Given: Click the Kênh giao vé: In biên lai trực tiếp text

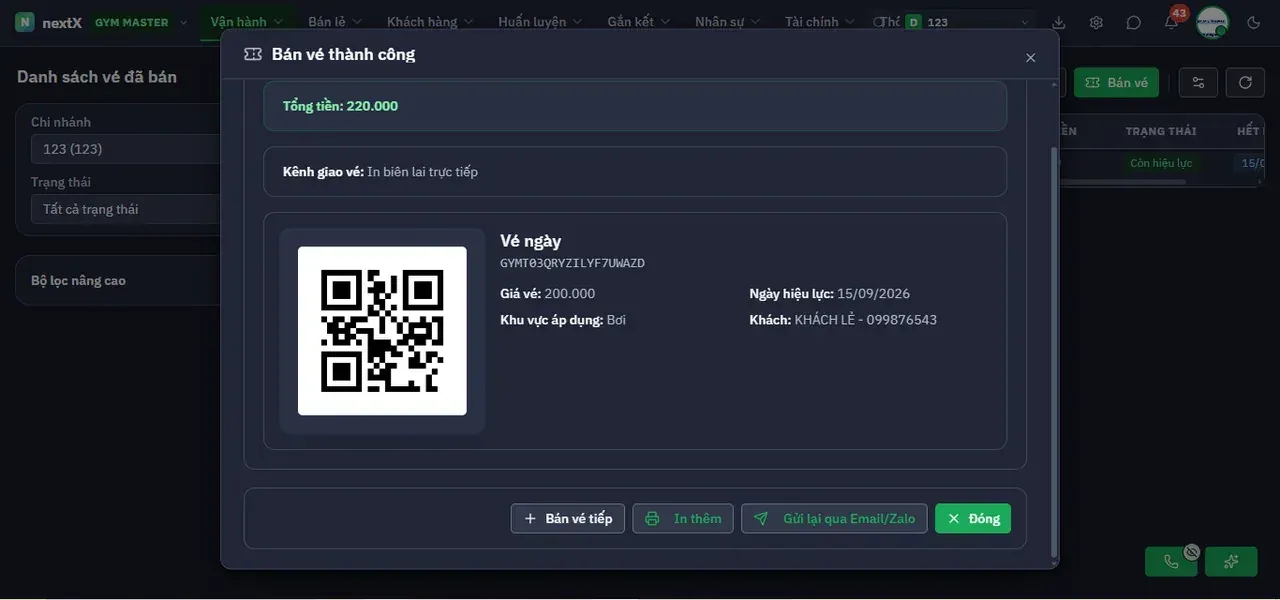Looking at the screenshot, I should point(380,172).
